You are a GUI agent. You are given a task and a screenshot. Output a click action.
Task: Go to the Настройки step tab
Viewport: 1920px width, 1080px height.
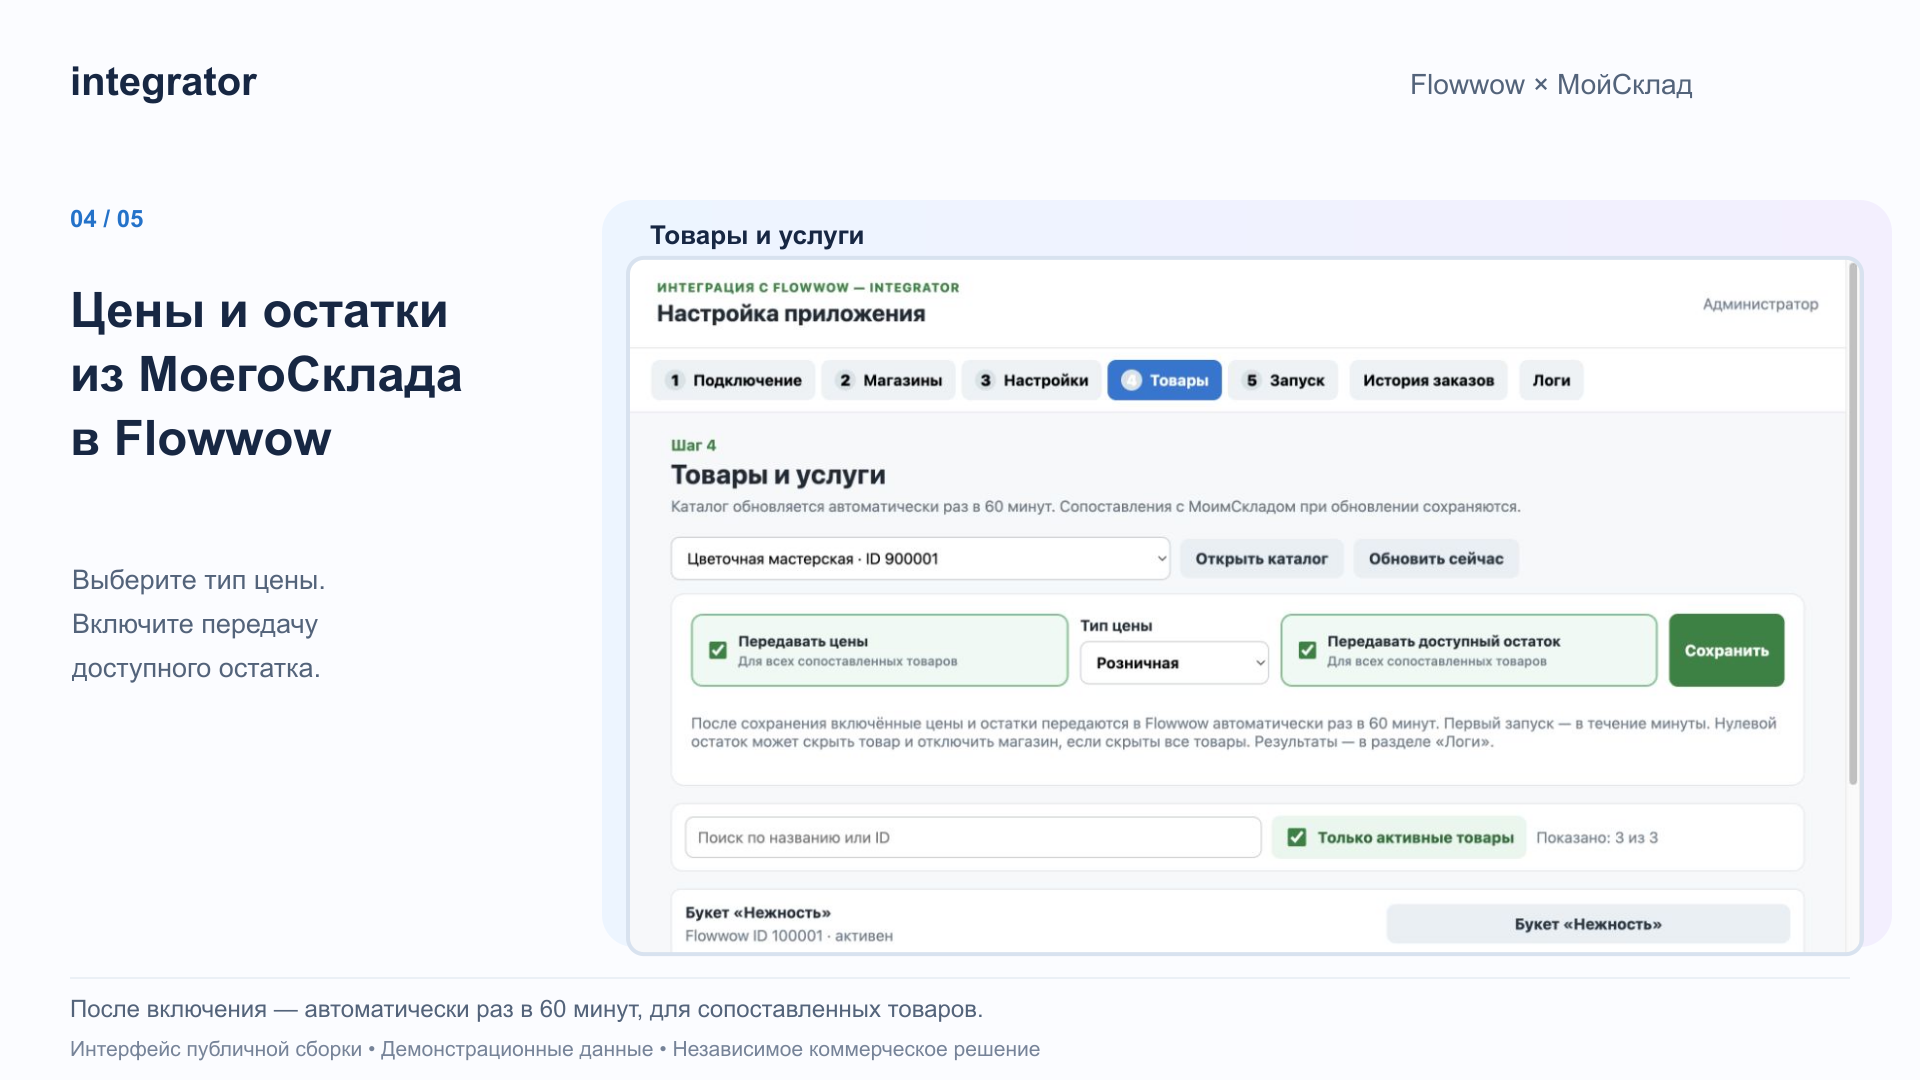[x=1031, y=380]
